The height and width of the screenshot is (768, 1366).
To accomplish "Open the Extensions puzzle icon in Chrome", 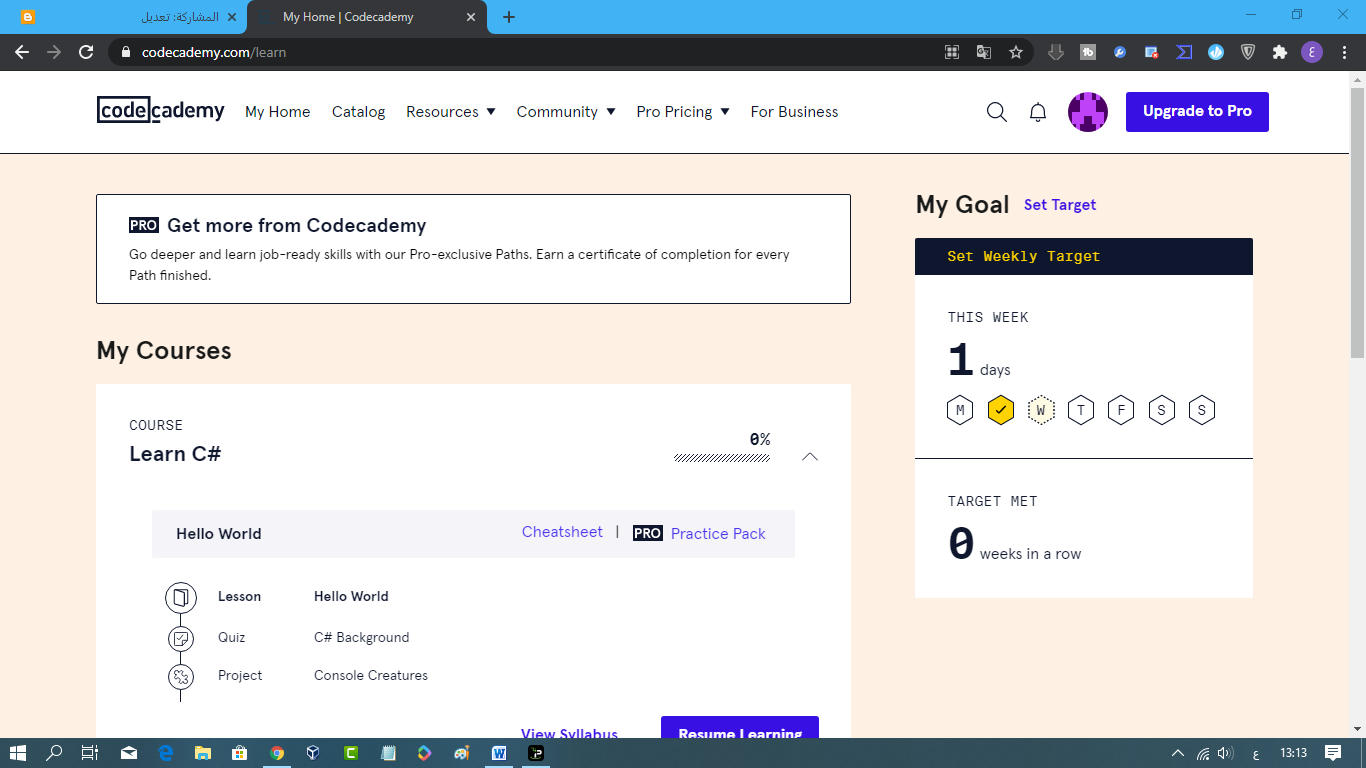I will (1280, 52).
